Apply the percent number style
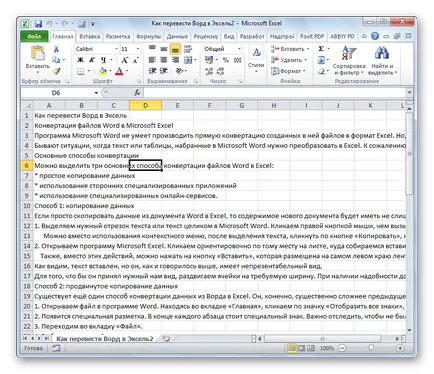434x374 pixels. (x=226, y=60)
